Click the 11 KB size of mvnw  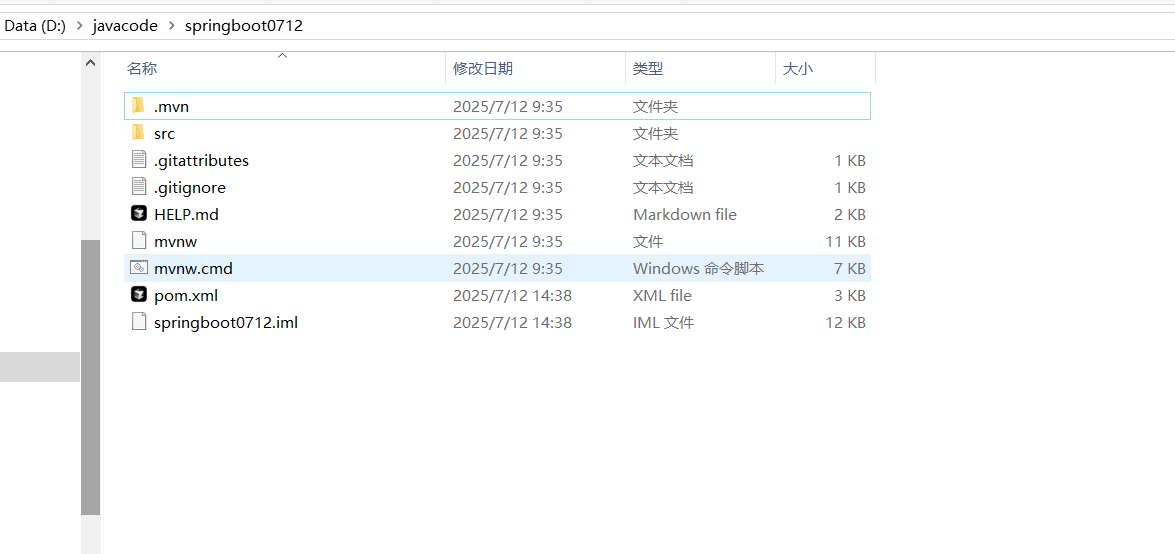tap(844, 241)
